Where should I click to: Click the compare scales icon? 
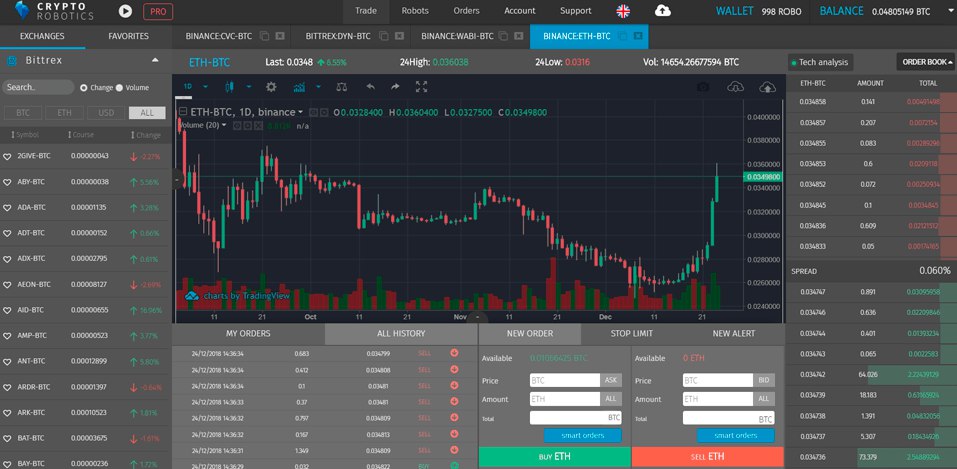pyautogui.click(x=341, y=87)
